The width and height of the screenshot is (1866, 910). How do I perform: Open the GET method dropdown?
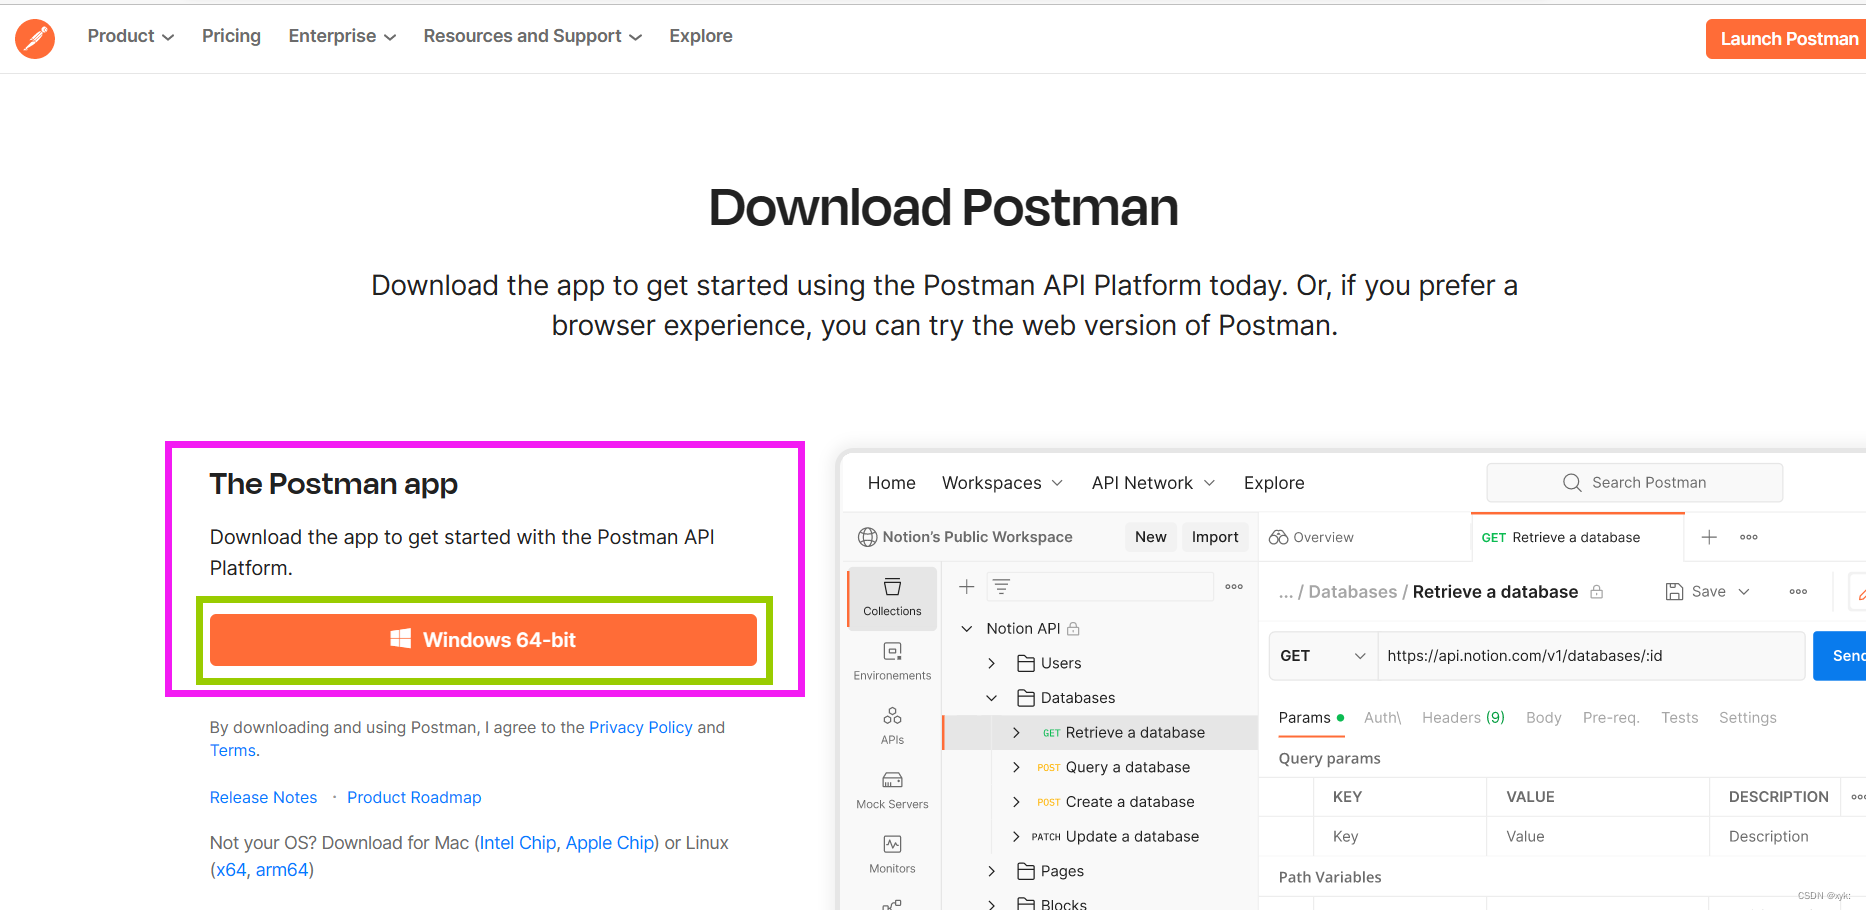coord(1322,656)
